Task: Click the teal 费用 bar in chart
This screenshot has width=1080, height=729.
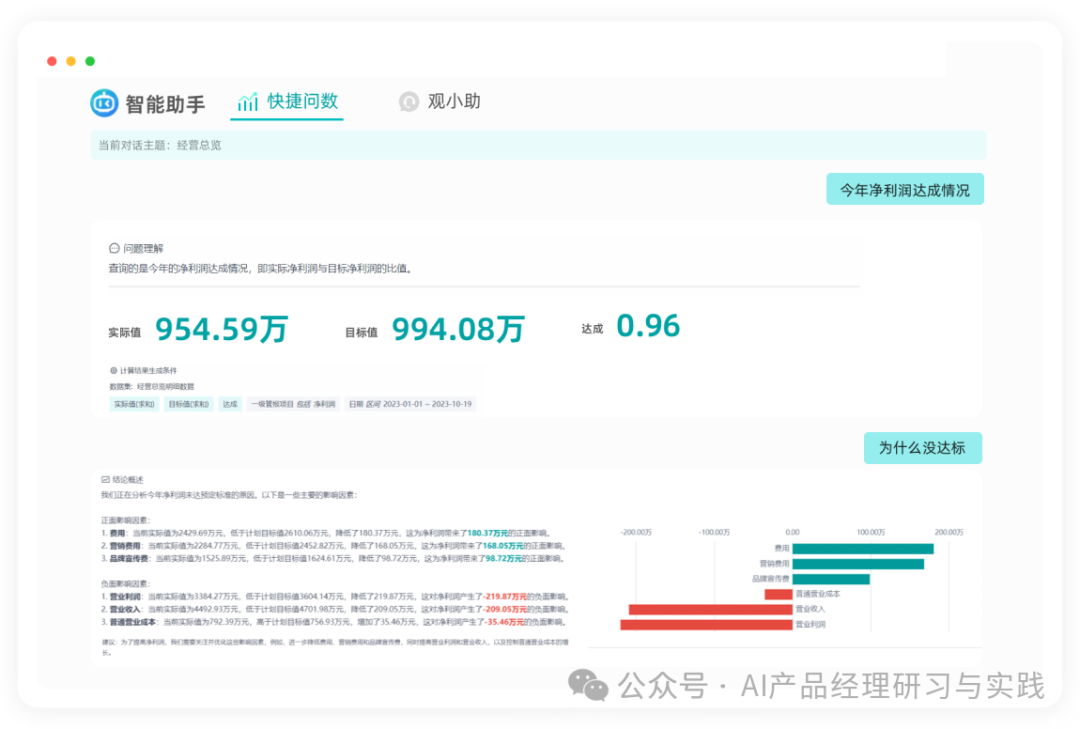Action: [862, 548]
